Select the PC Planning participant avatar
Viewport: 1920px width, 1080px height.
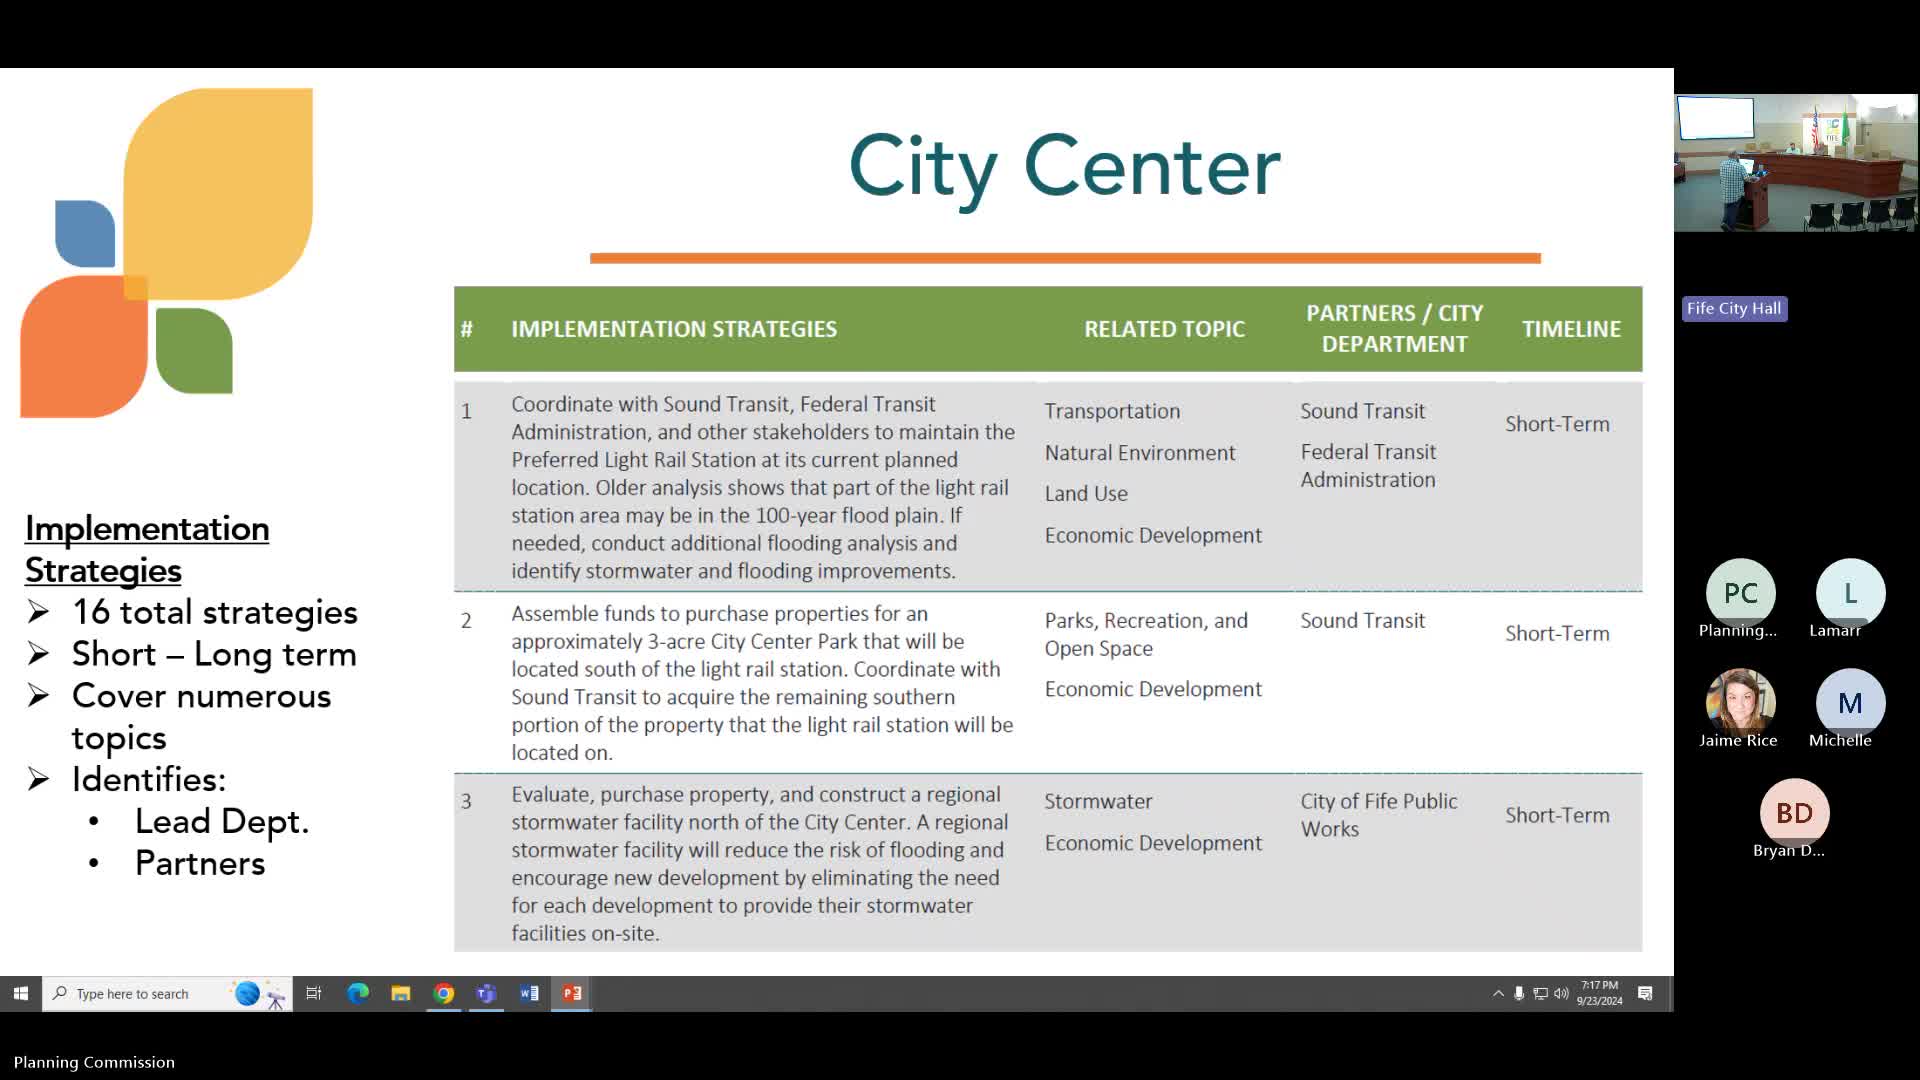pyautogui.click(x=1740, y=593)
